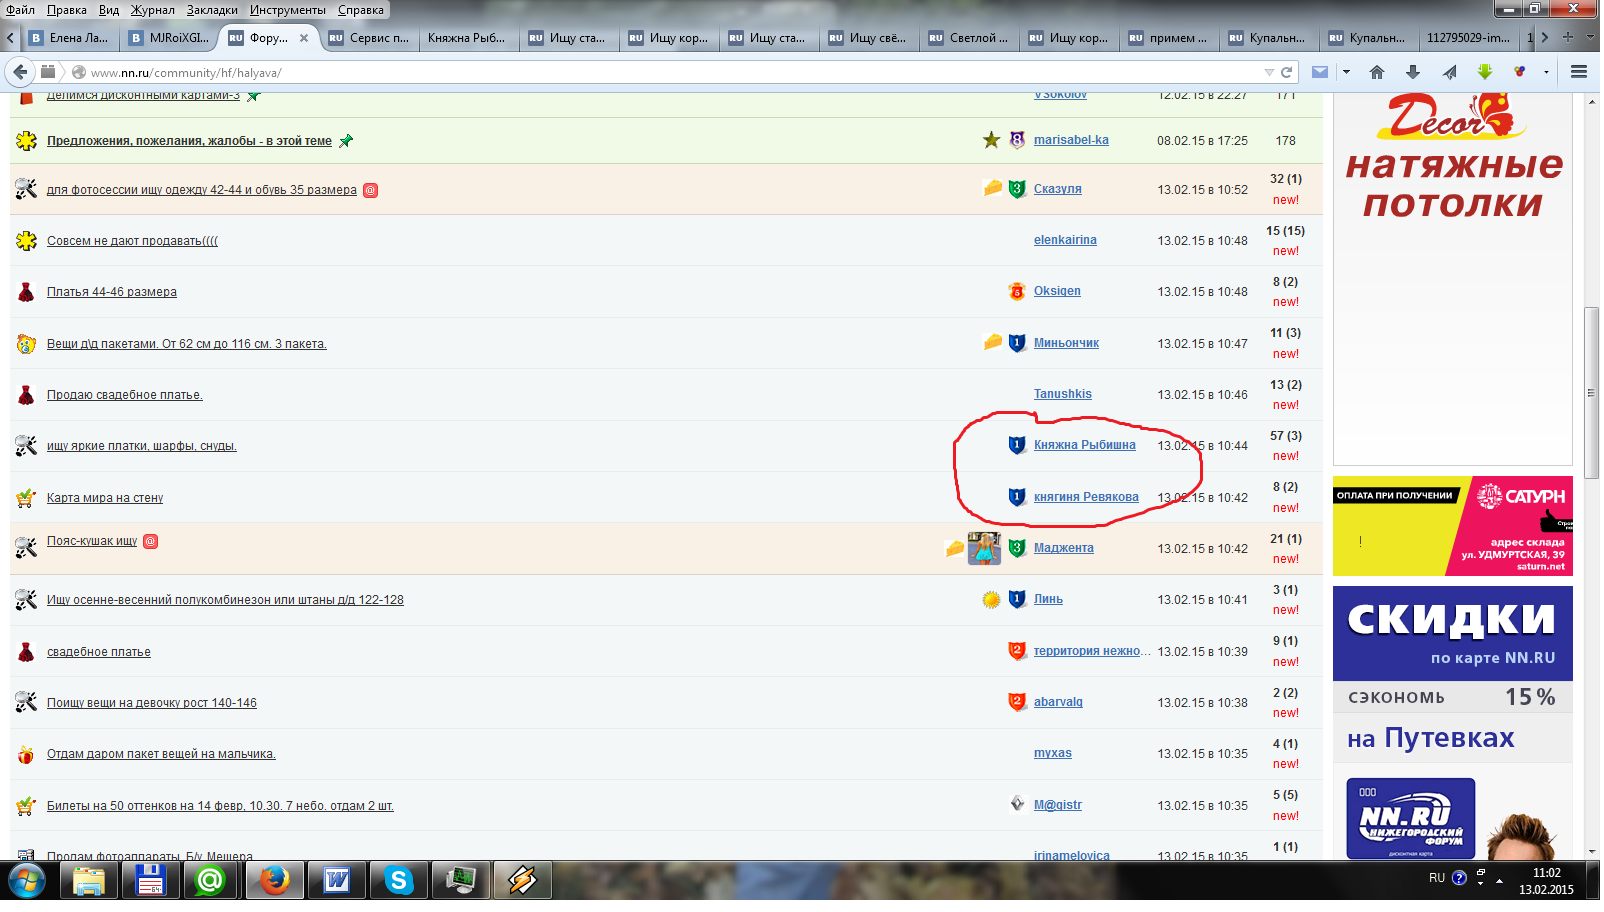Click the mail envelope toolbar icon
This screenshot has width=1604, height=912.
tap(1320, 72)
